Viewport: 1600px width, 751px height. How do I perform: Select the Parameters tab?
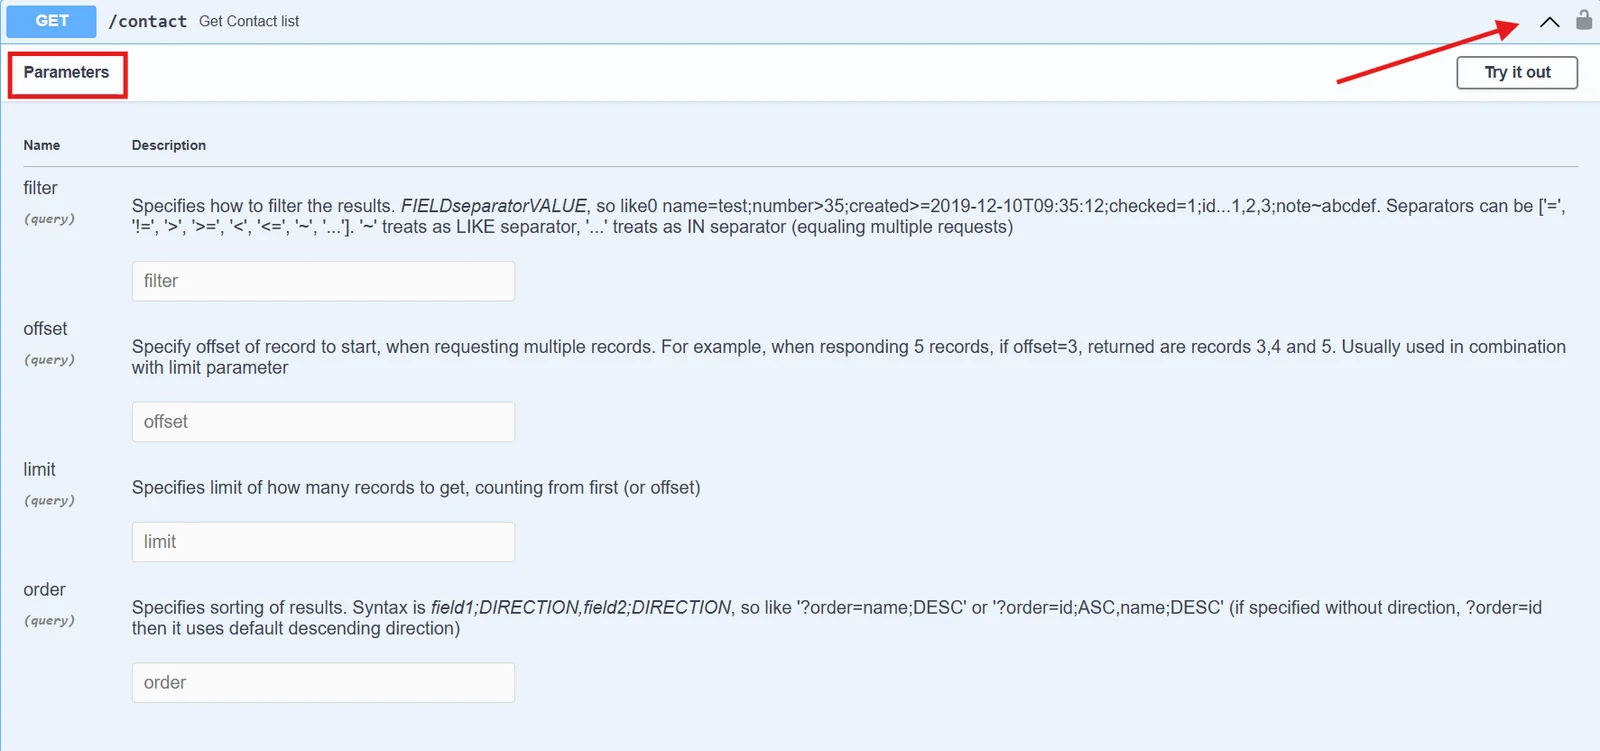click(x=67, y=73)
